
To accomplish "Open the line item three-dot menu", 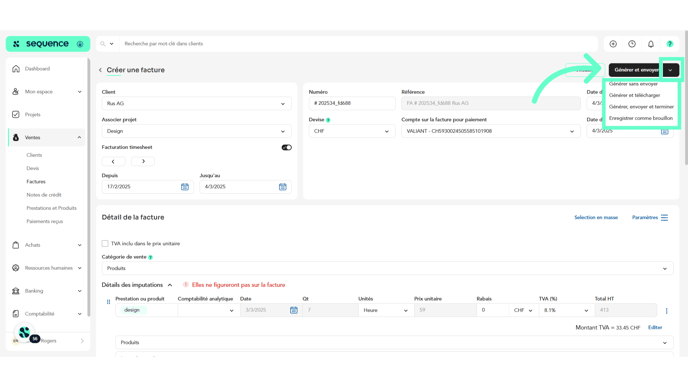I will (x=666, y=311).
